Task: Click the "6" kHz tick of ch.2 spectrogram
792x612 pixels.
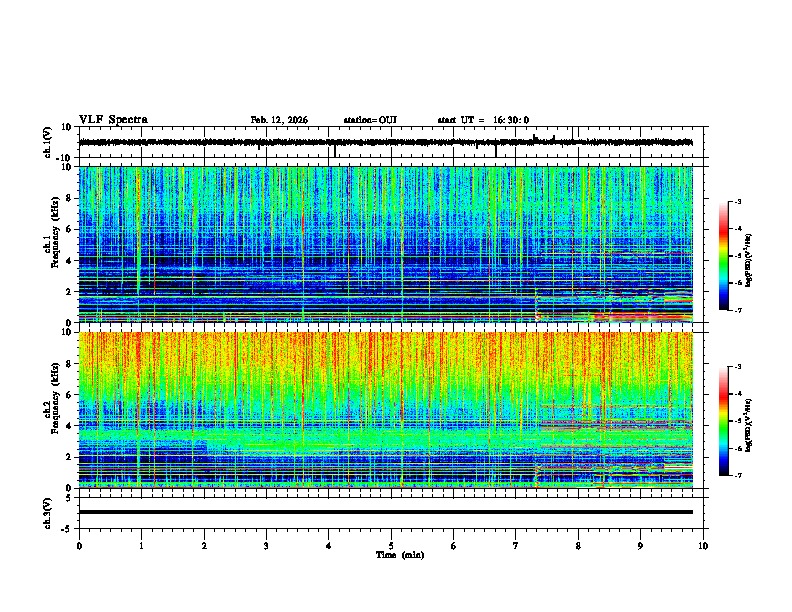Action: (70, 395)
